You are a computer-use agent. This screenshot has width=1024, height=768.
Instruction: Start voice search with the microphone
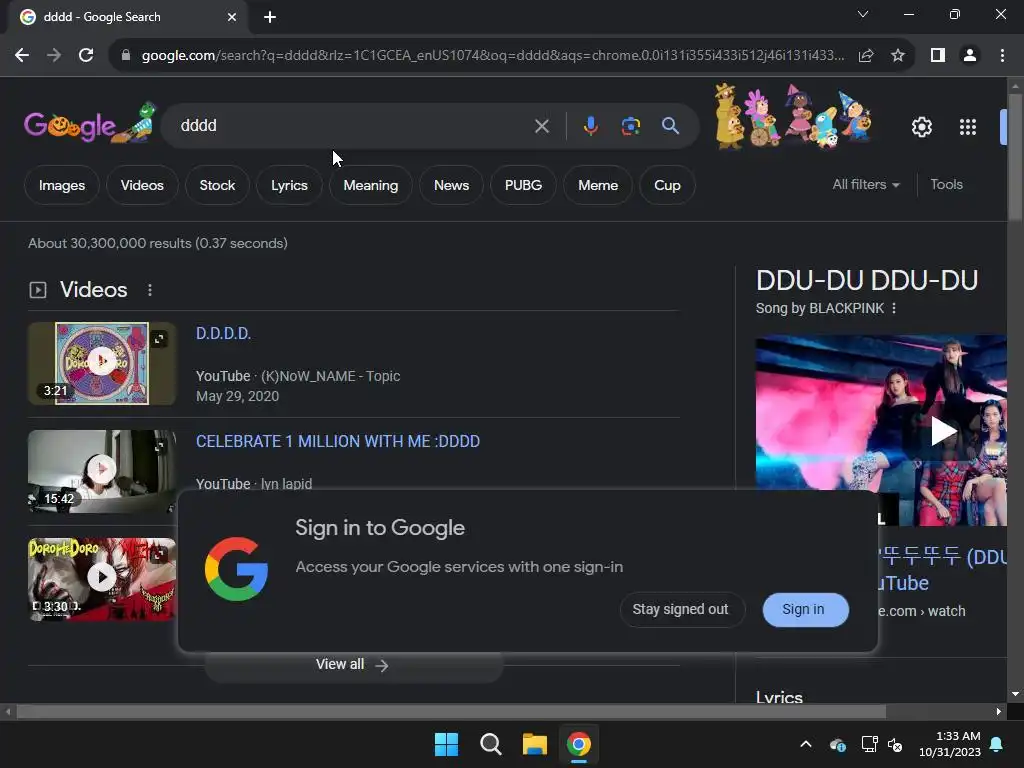[x=590, y=125]
